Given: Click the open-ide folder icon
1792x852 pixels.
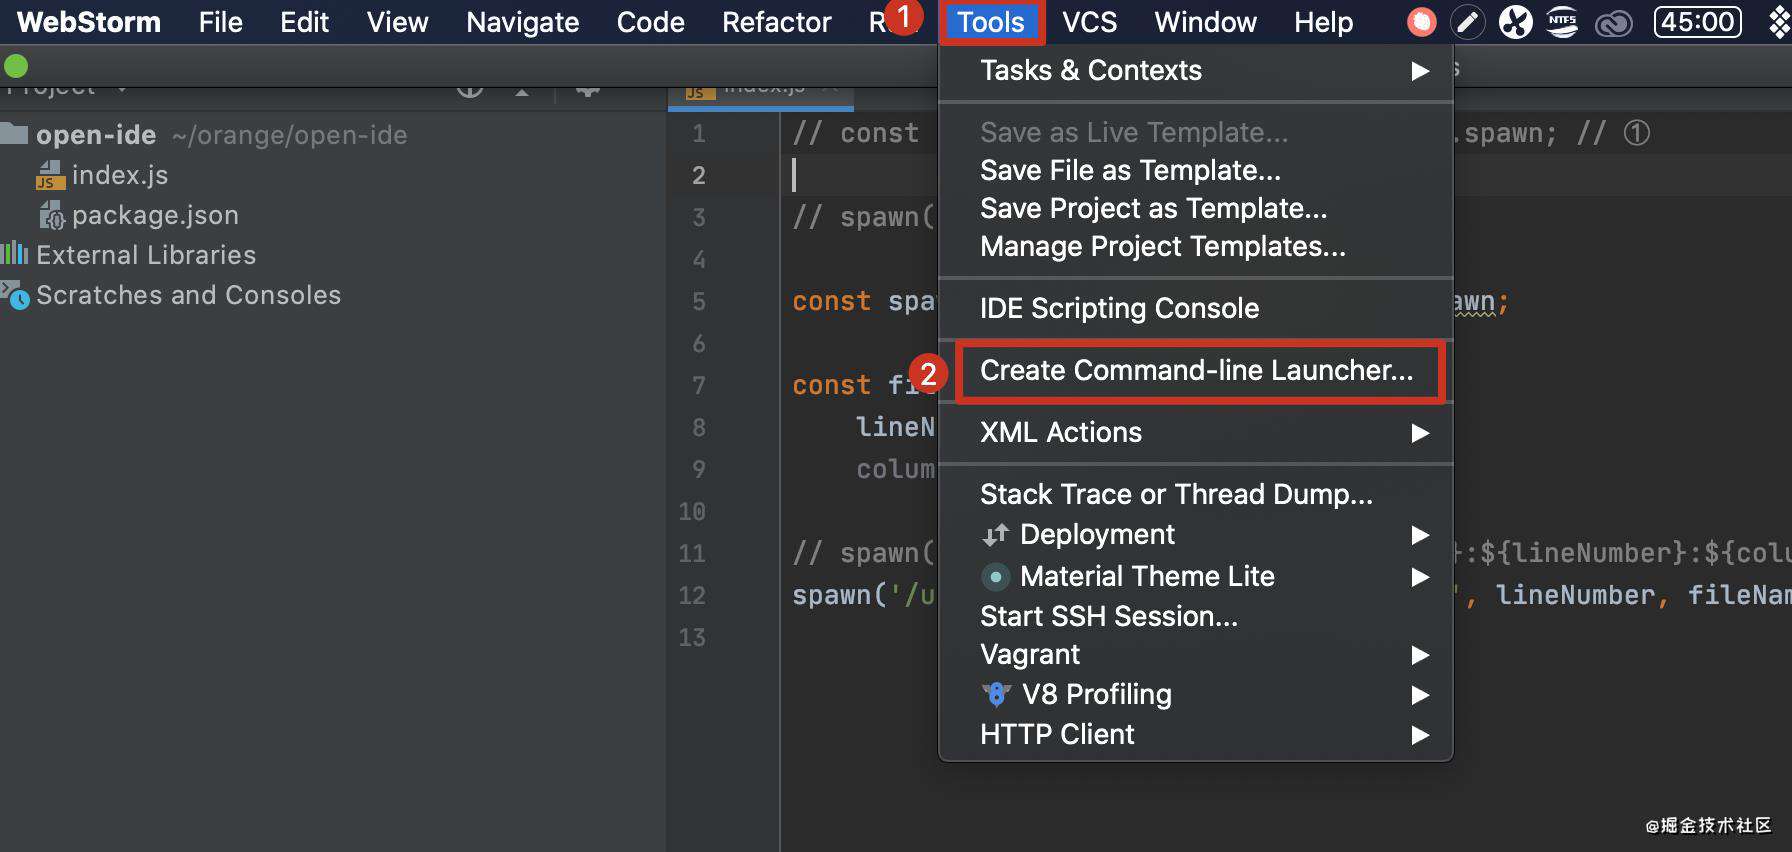Looking at the screenshot, I should click(14, 133).
